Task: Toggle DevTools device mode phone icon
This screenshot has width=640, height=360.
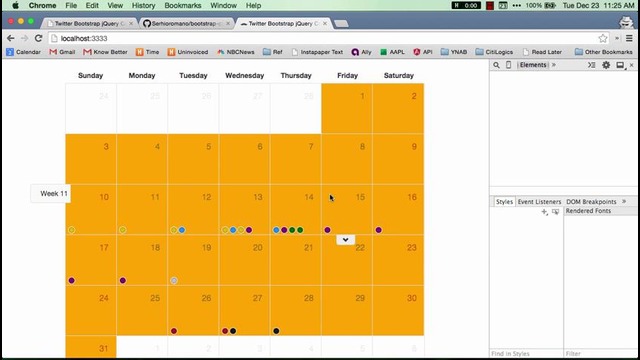Action: (508, 65)
